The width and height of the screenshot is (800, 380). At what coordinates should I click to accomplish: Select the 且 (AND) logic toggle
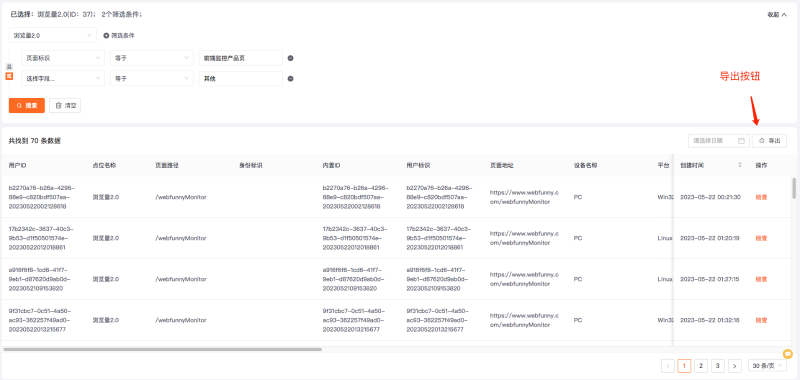(x=9, y=67)
